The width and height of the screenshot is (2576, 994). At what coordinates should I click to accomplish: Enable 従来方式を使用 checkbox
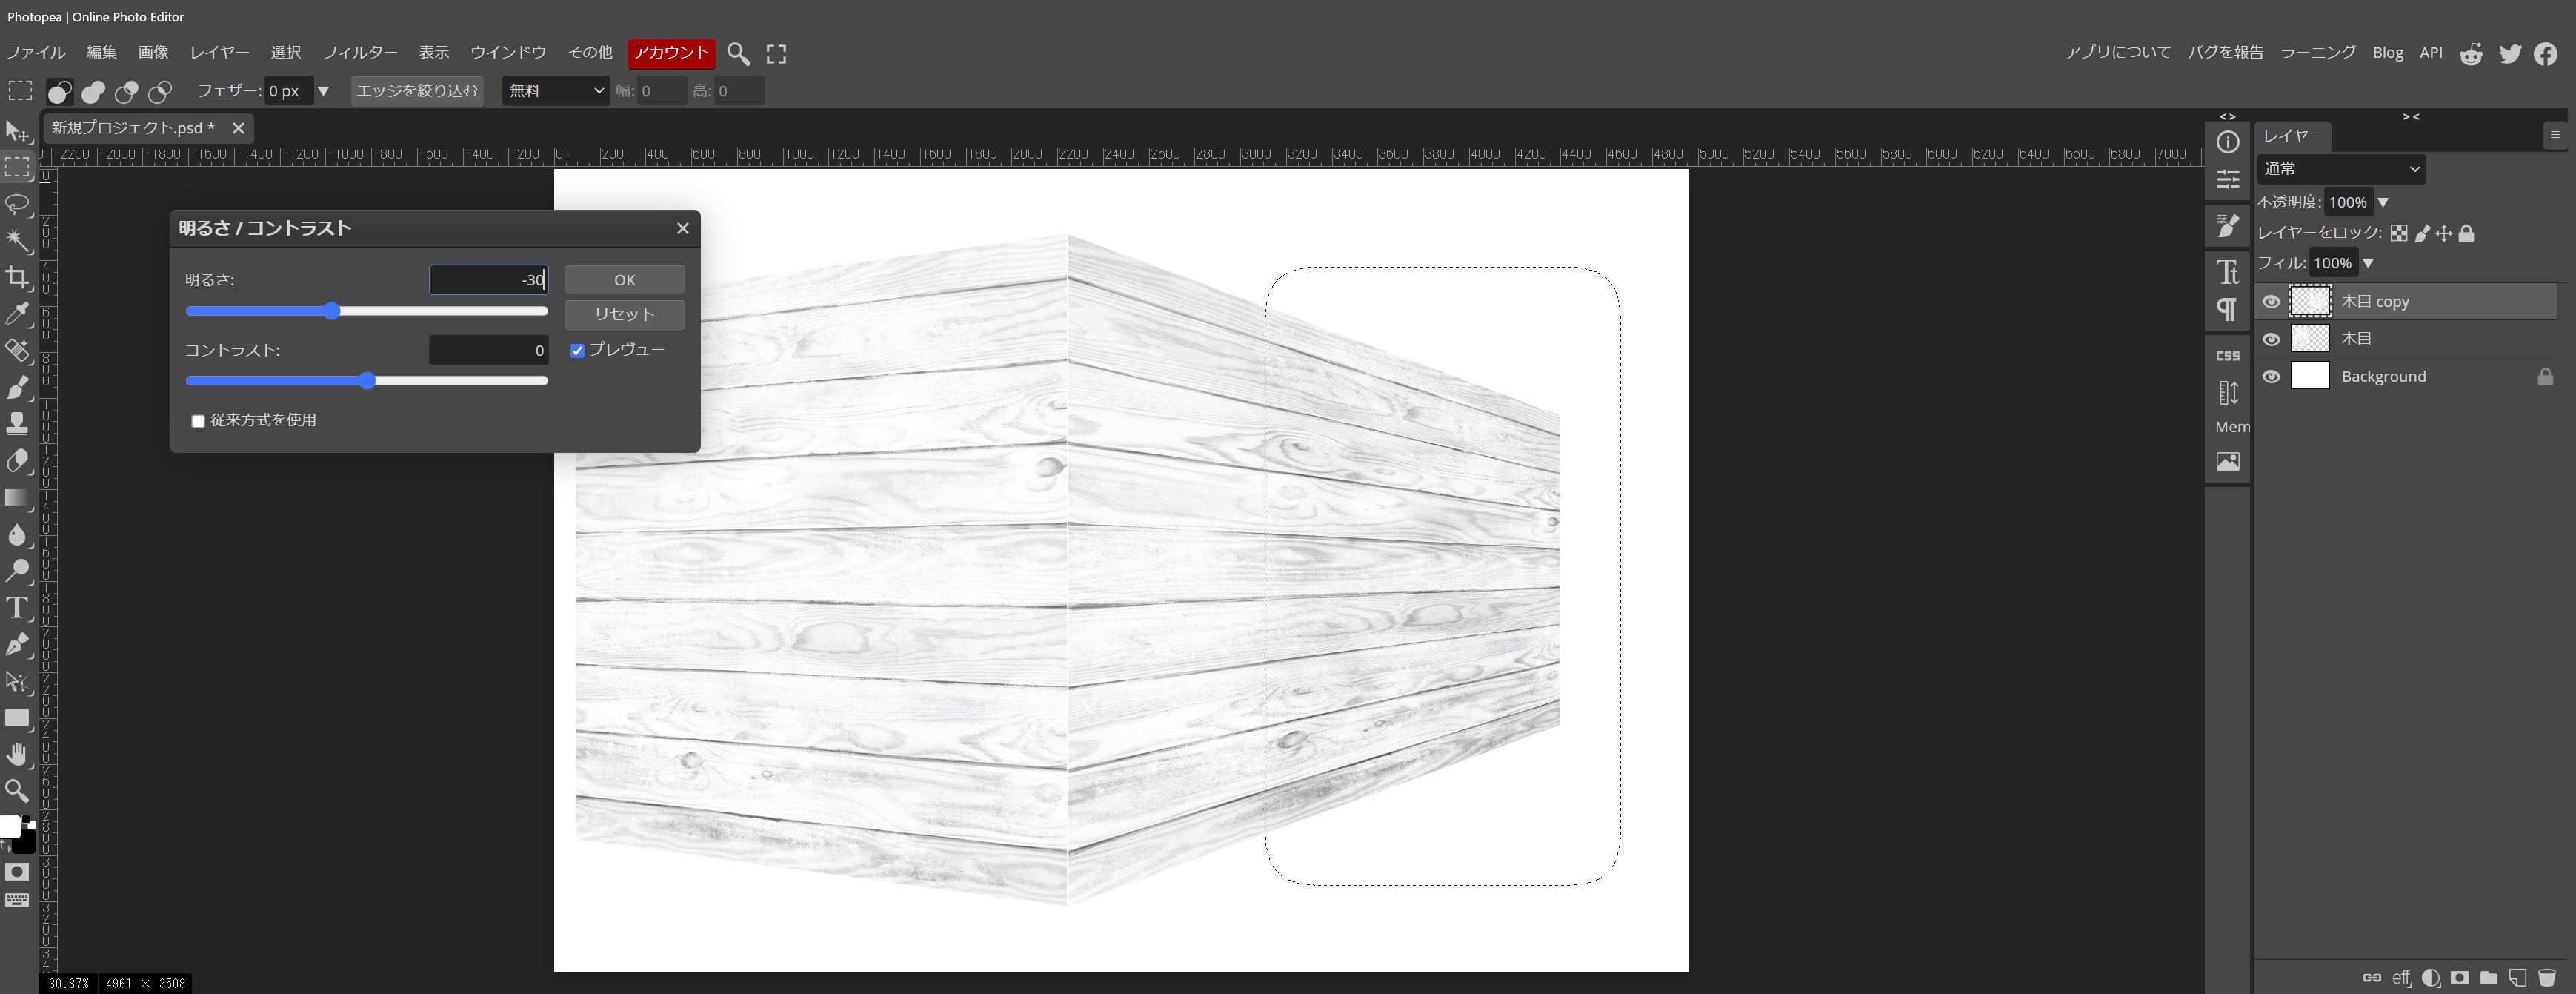[198, 421]
